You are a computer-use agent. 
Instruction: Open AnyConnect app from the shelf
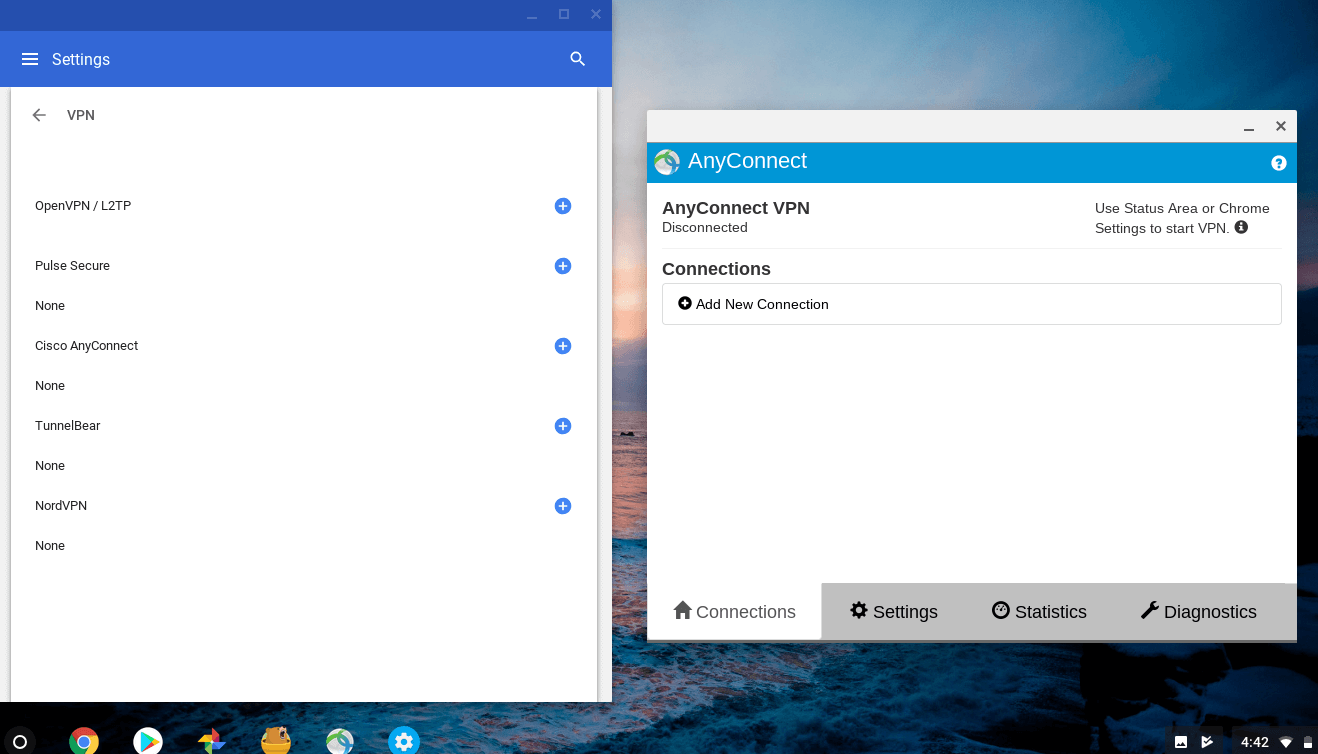pyautogui.click(x=340, y=741)
